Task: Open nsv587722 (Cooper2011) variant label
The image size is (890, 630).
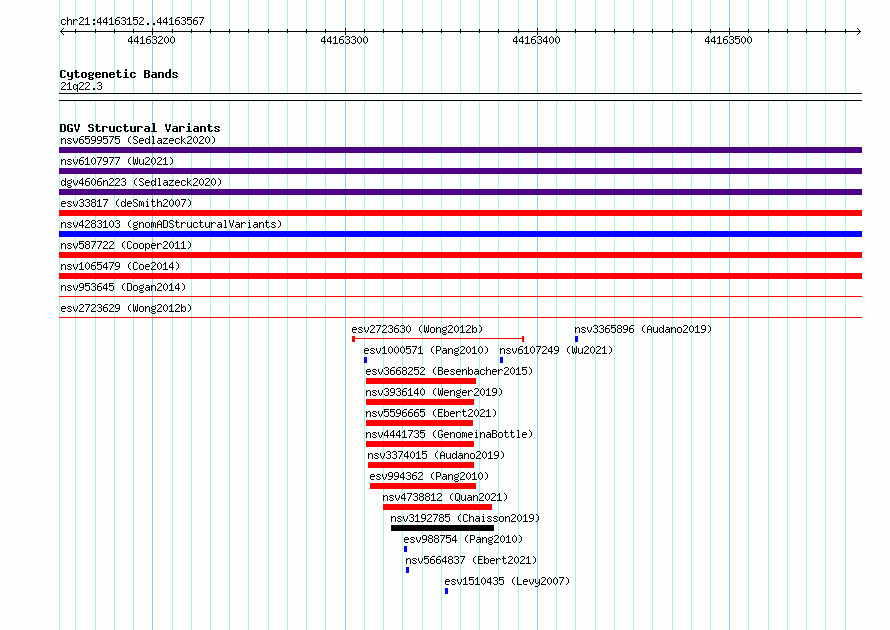Action: [x=126, y=245]
